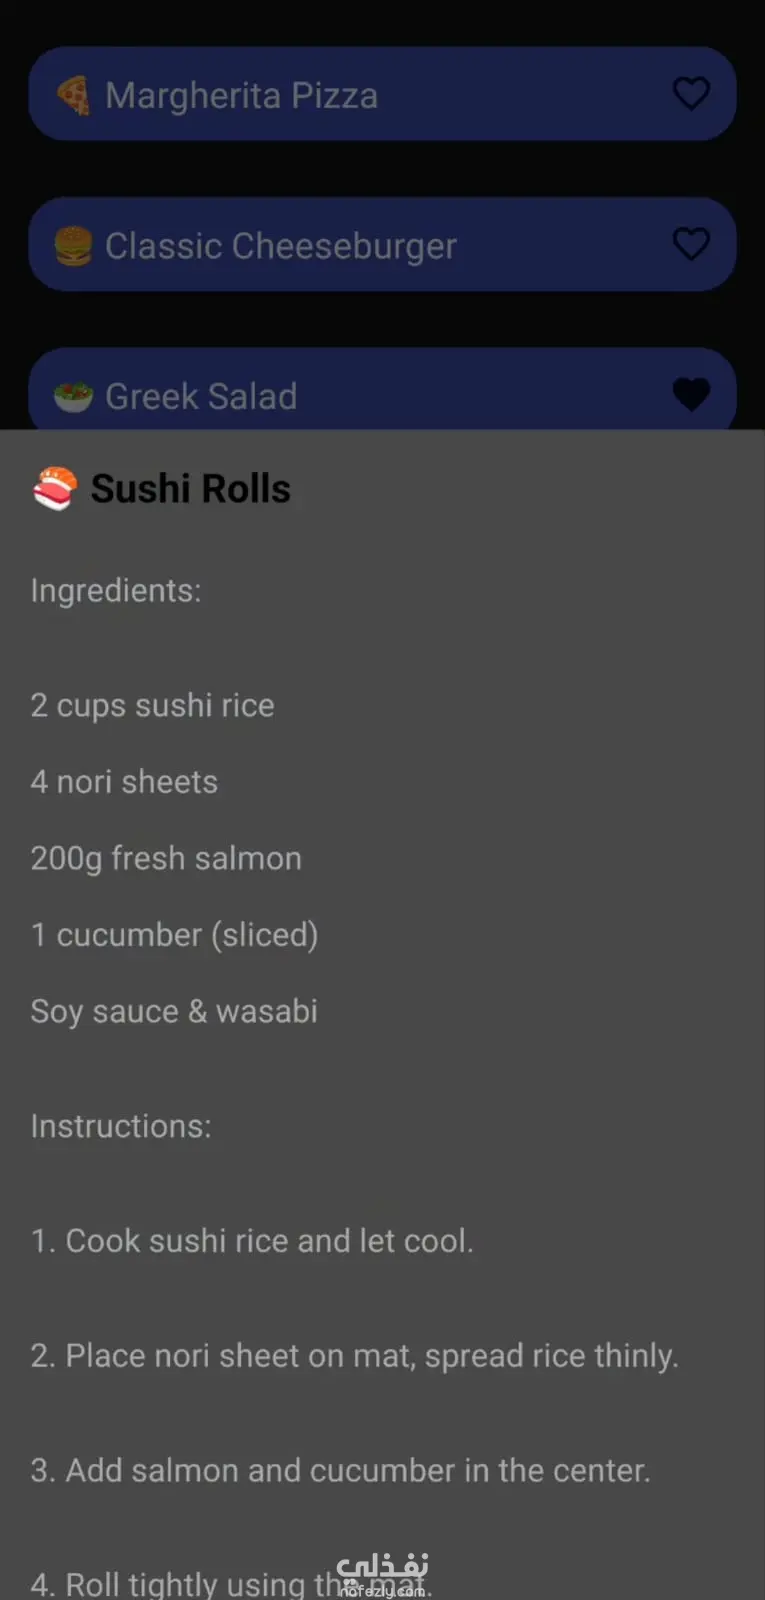Favorite the Margherita Pizza recipe
Screen dimensions: 765x1600
point(691,94)
